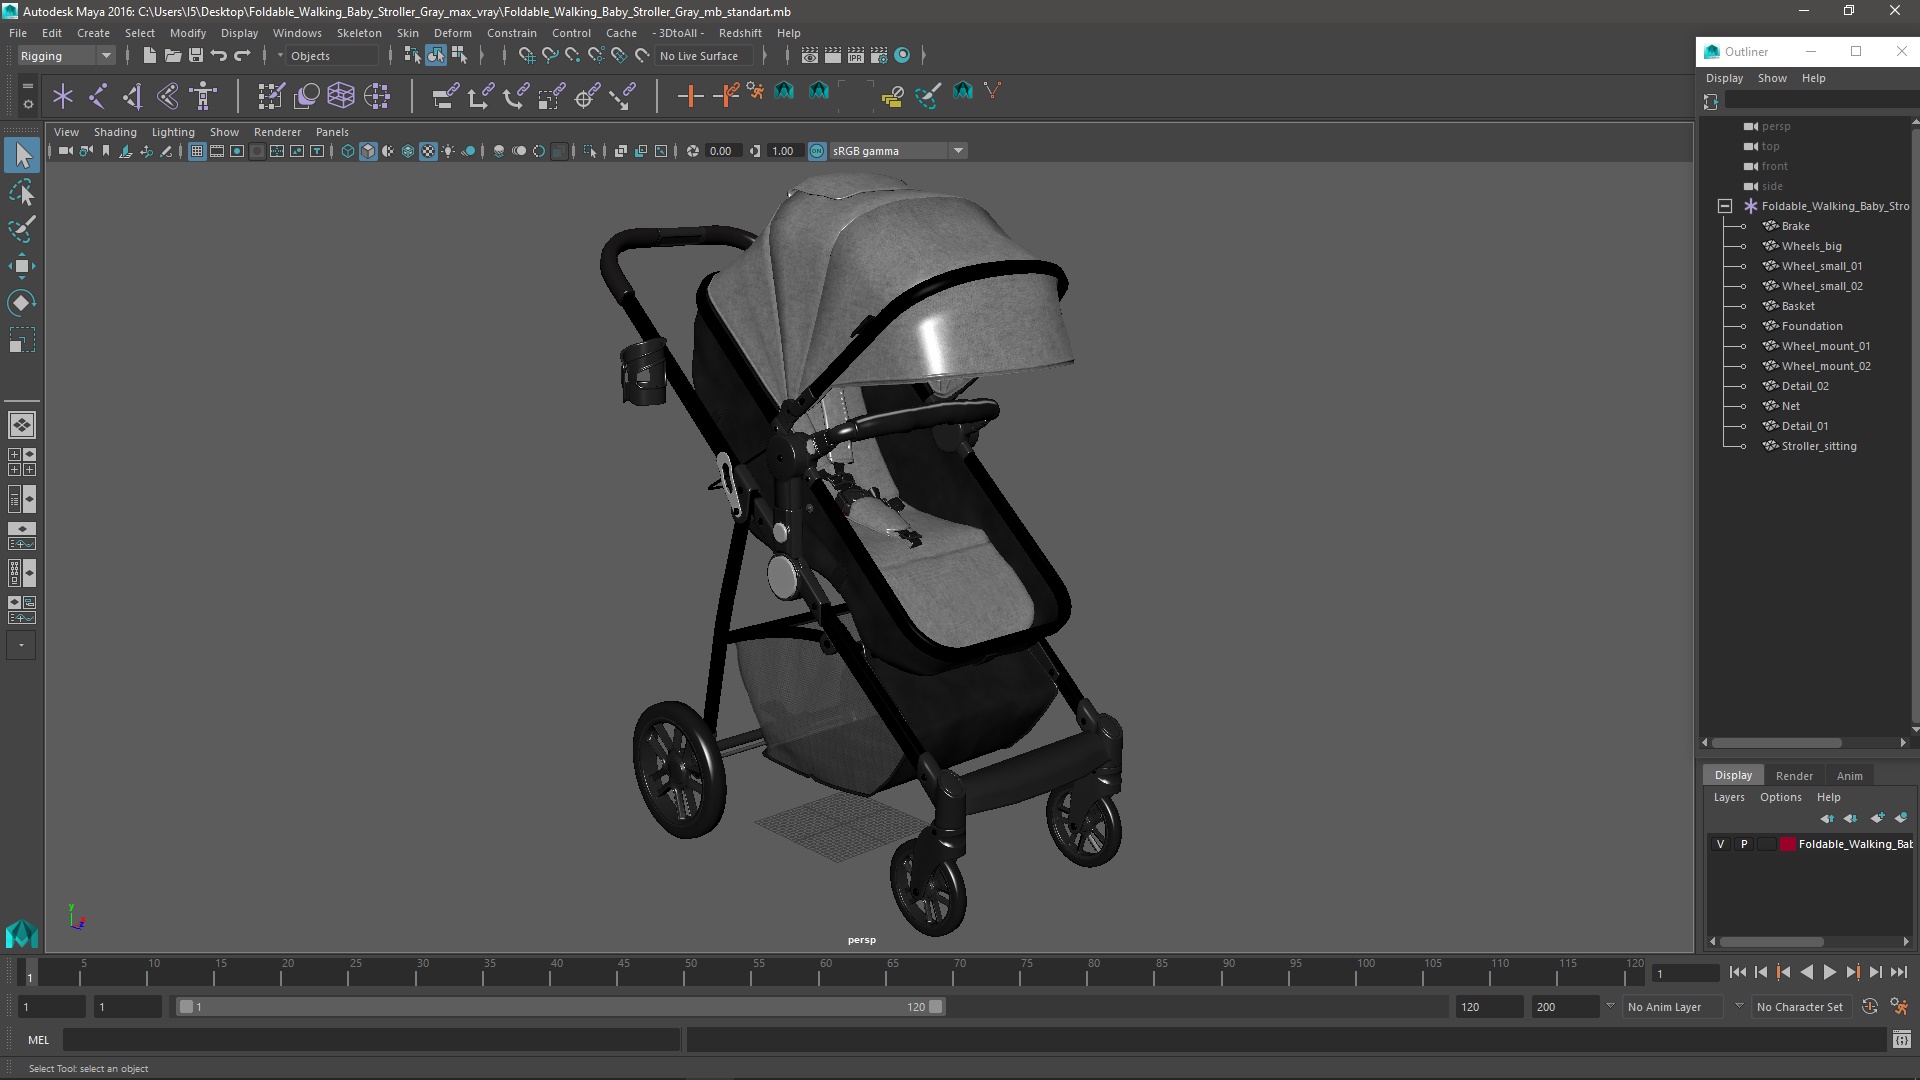This screenshot has height=1080, width=1920.
Task: Click the Parent Constraint shelf icon
Action: [x=445, y=96]
